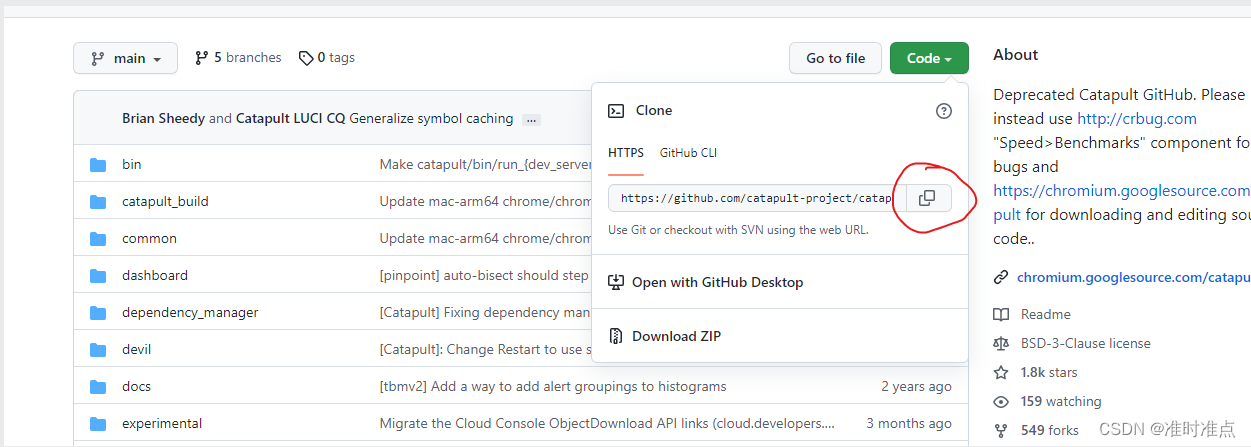Image resolution: width=1251 pixels, height=447 pixels.
Task: Click the 2 years ago timestamp
Action: [x=917, y=387]
